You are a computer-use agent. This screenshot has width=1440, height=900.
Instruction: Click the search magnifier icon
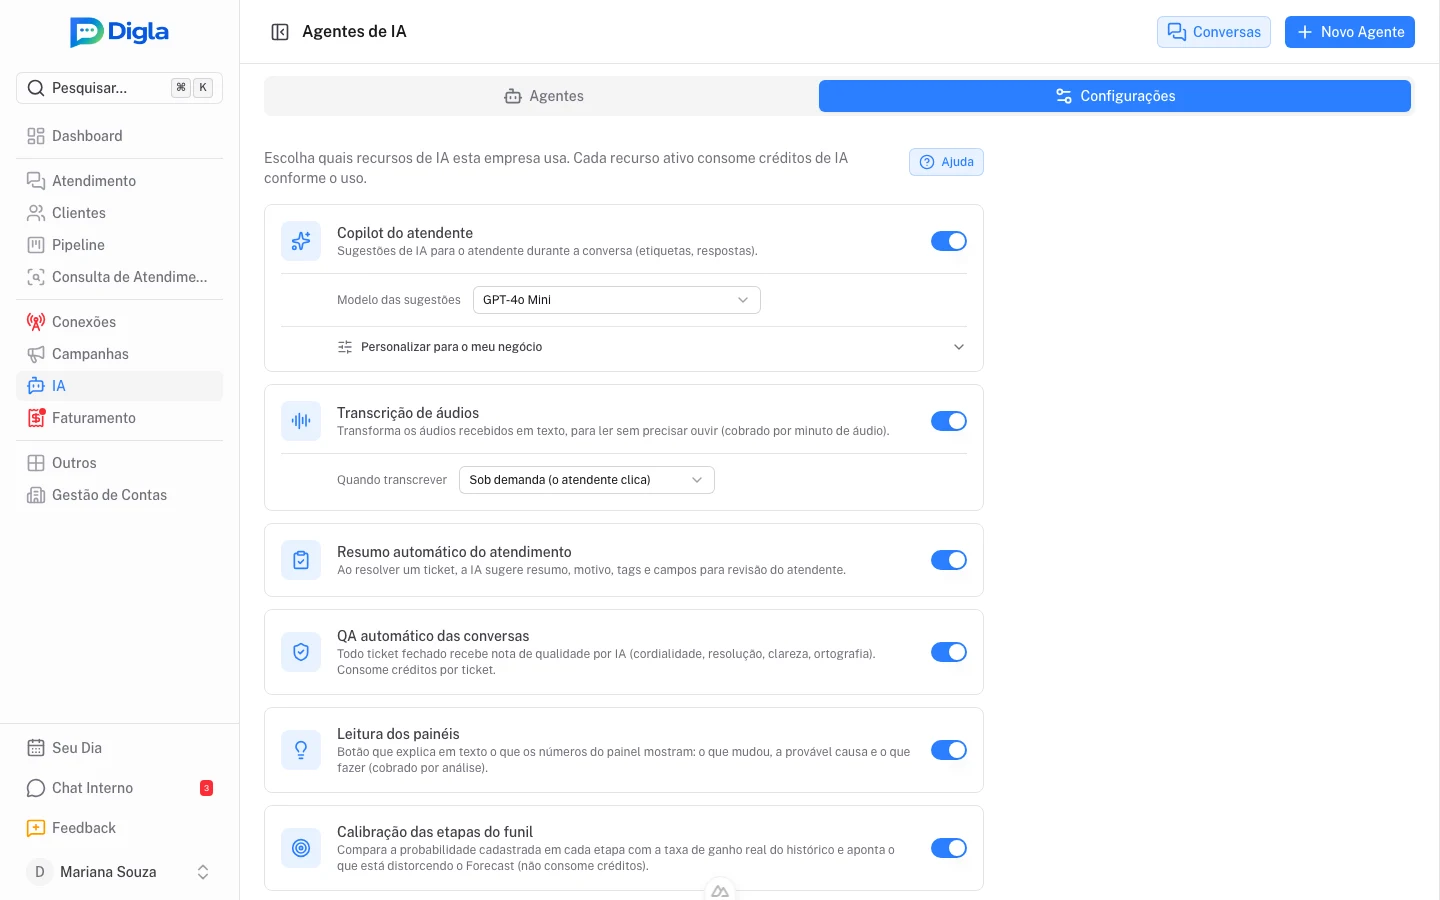pos(36,88)
